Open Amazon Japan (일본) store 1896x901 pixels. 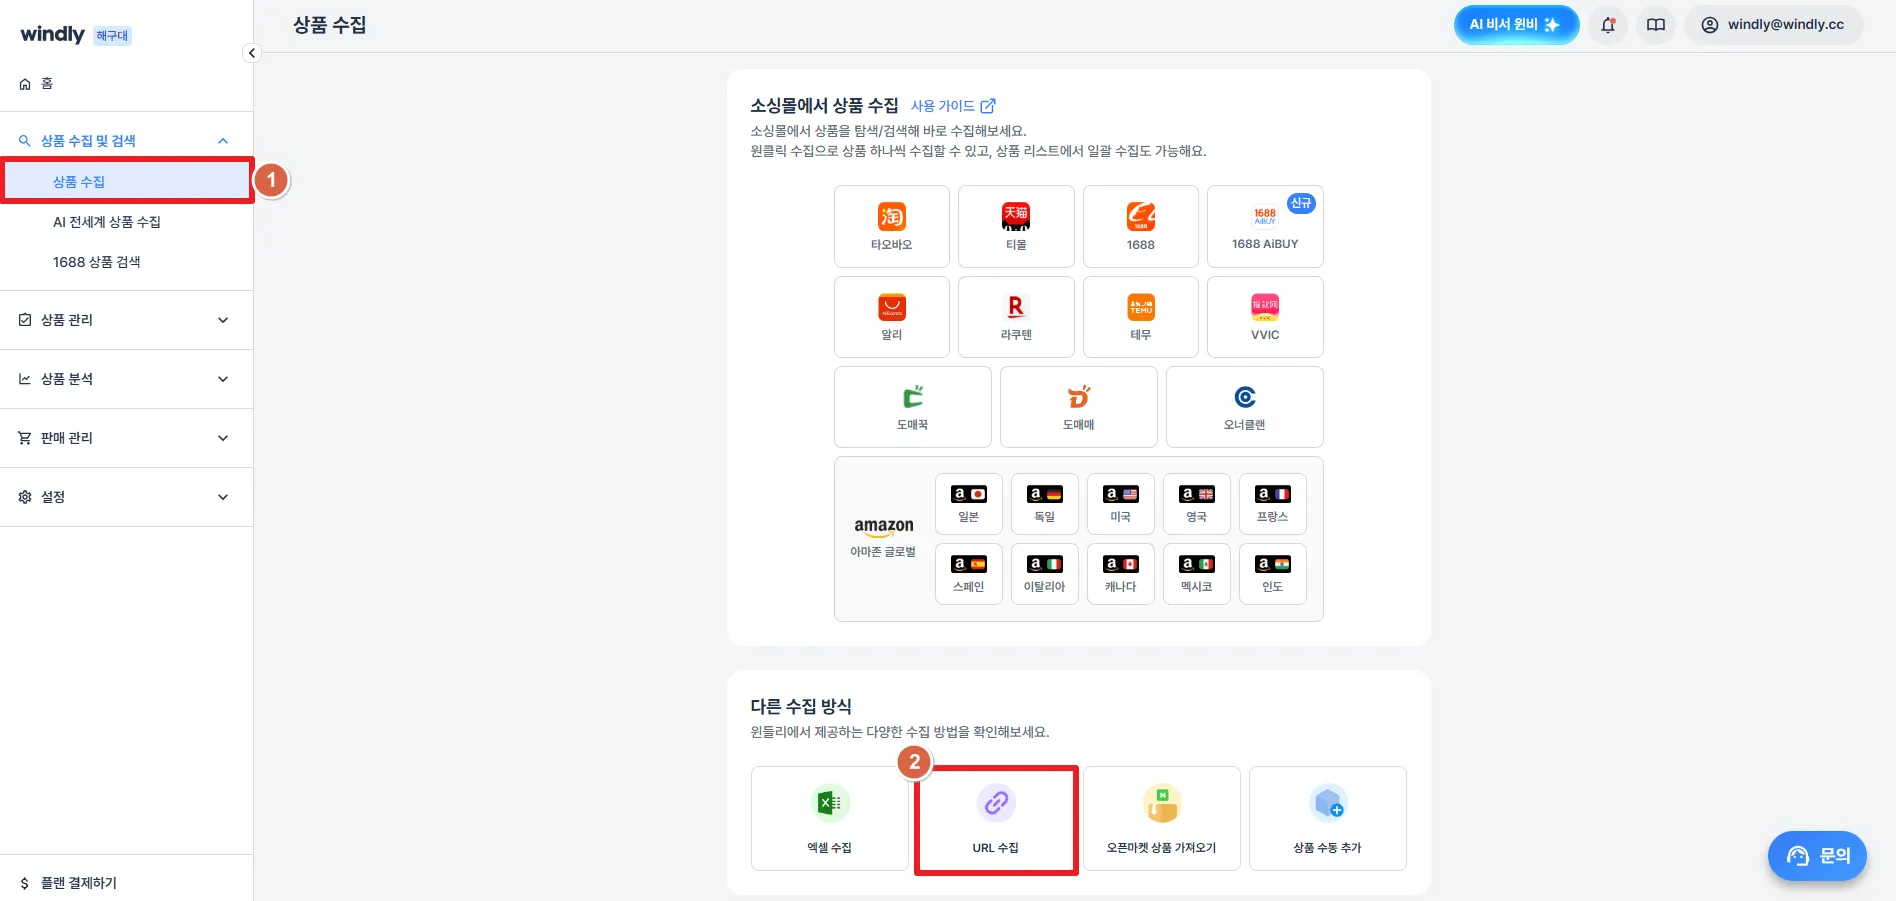coord(969,504)
